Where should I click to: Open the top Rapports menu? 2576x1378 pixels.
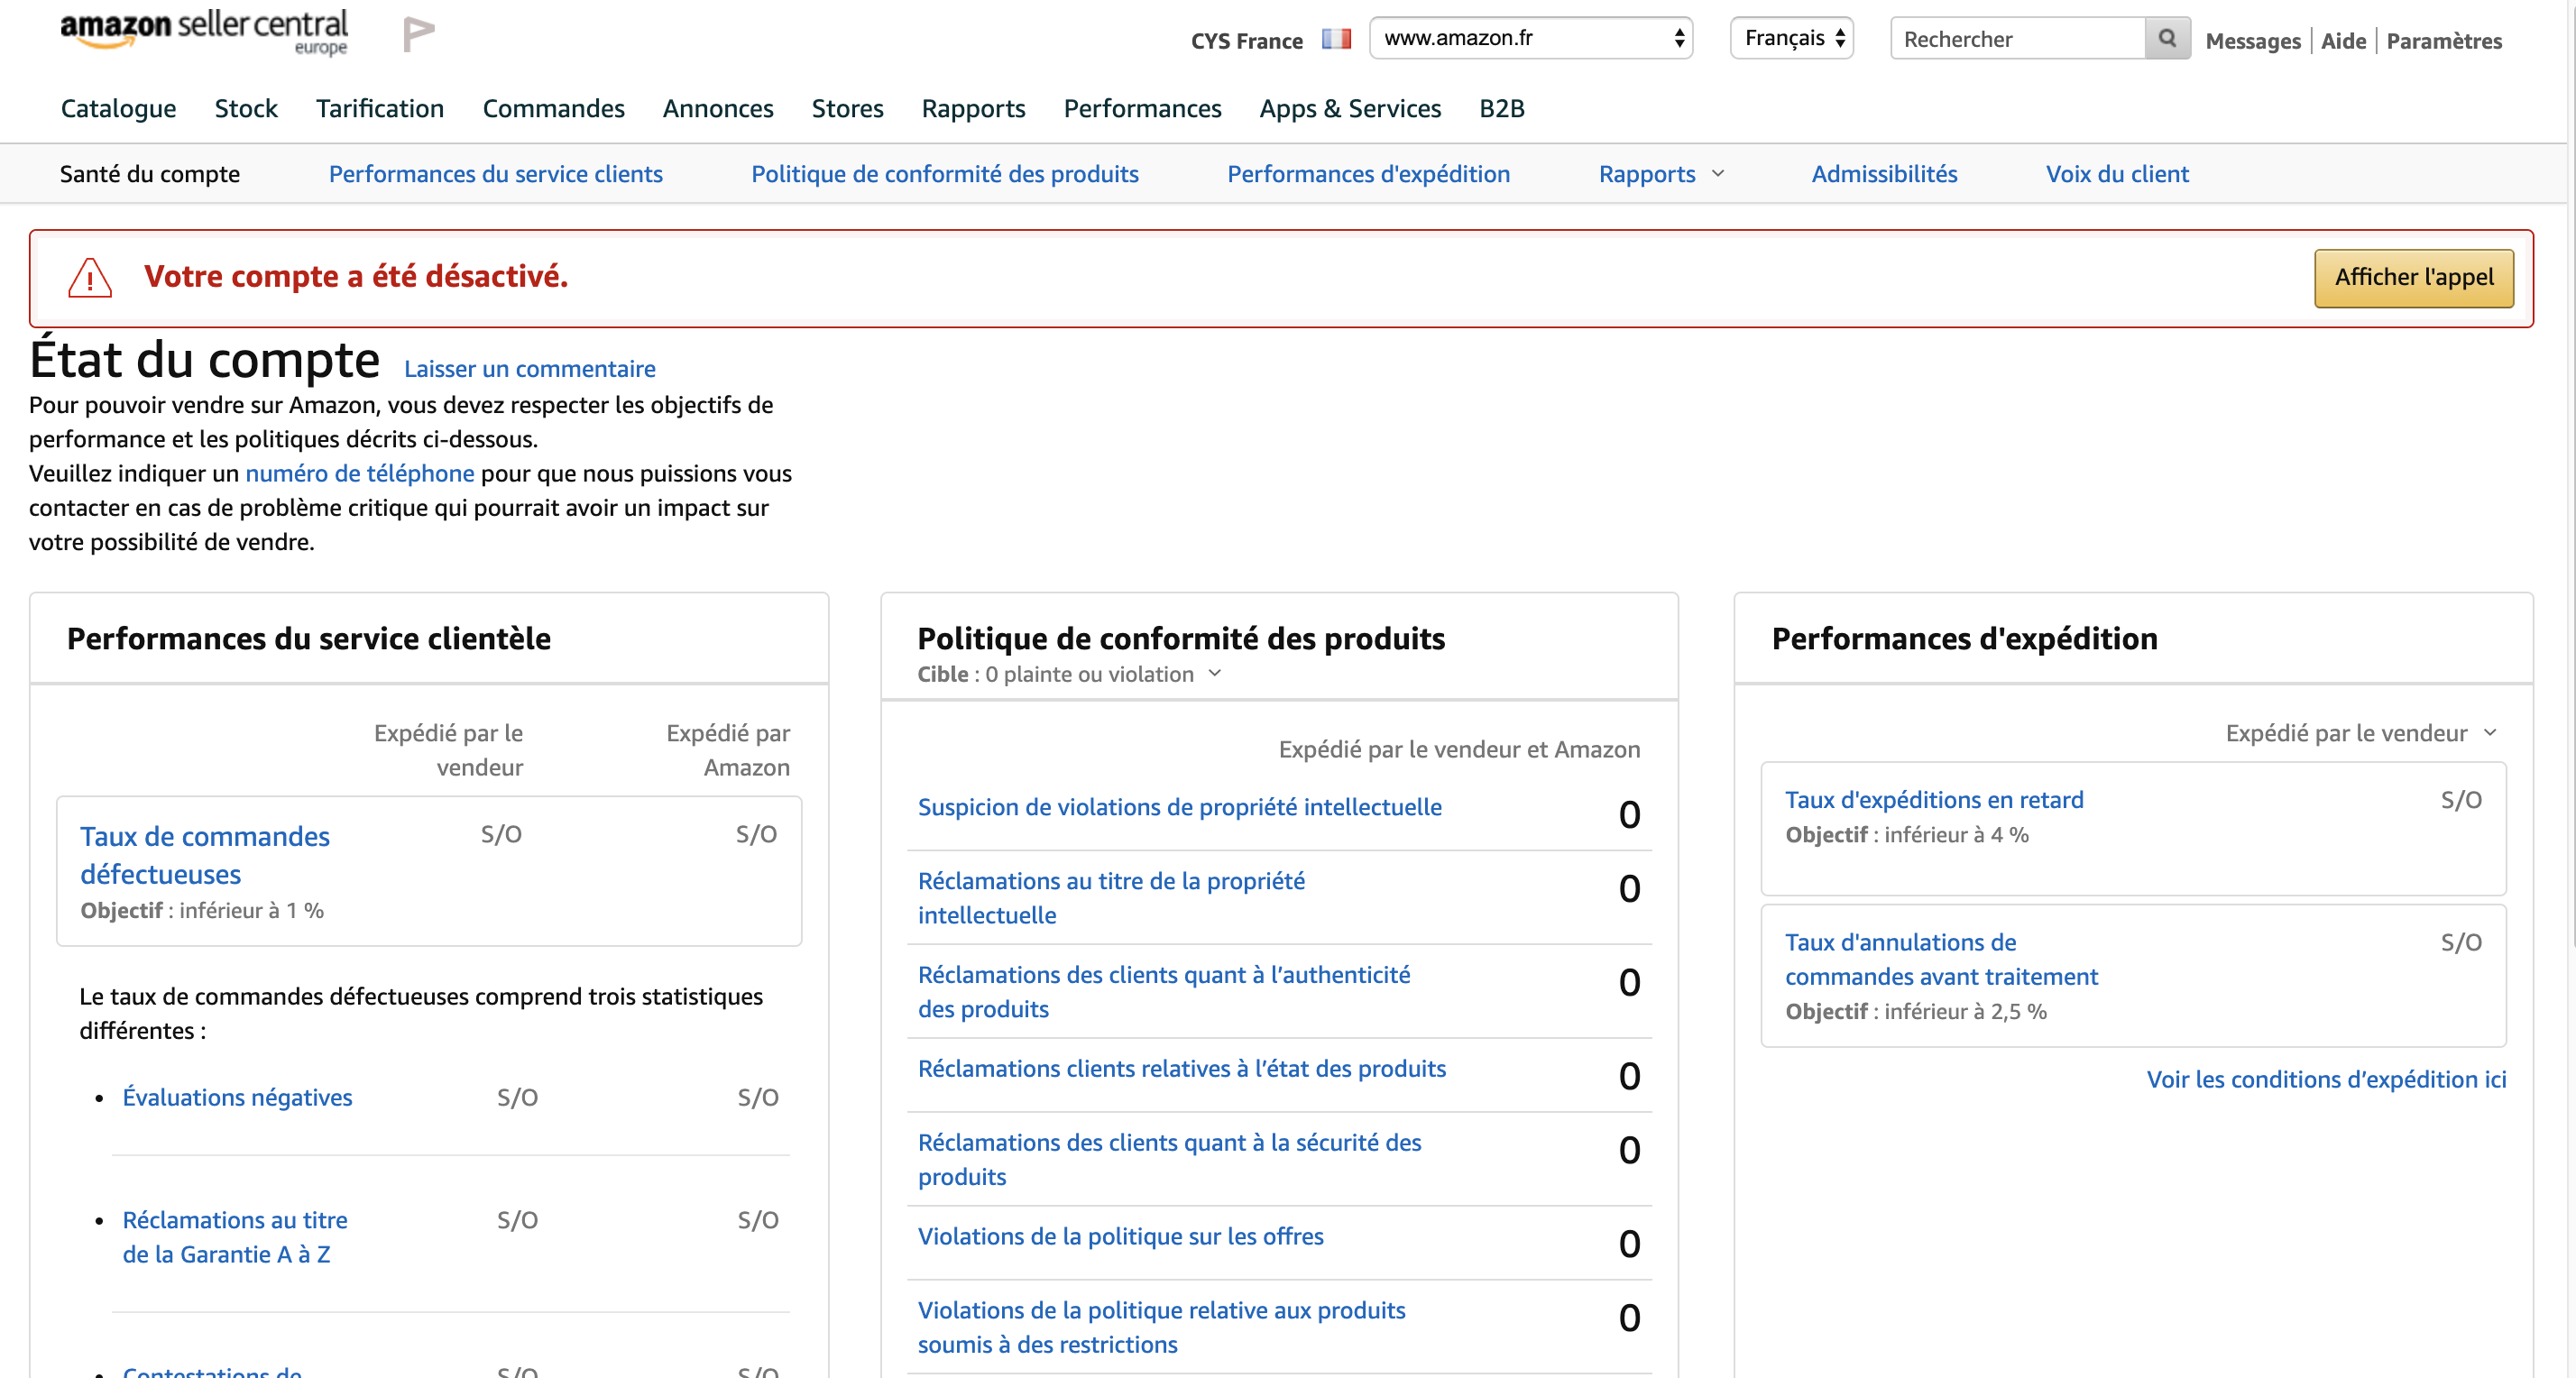(x=973, y=108)
